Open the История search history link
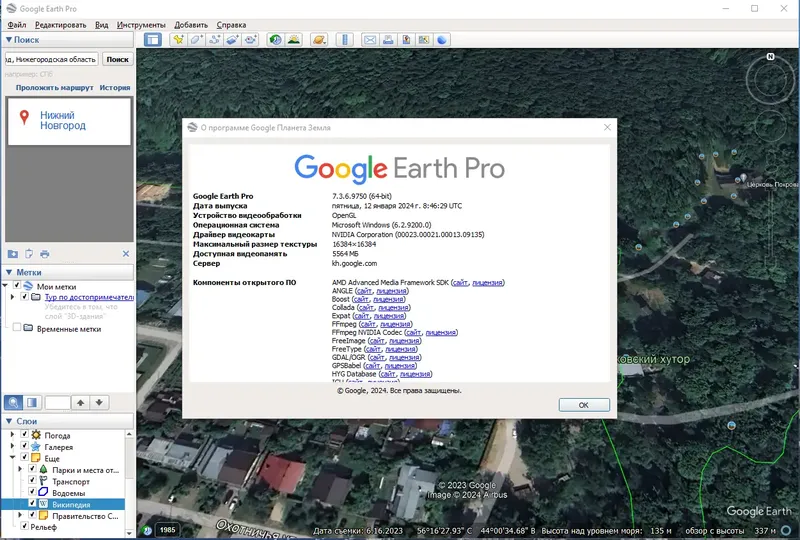This screenshot has height=540, width=800. [x=115, y=88]
